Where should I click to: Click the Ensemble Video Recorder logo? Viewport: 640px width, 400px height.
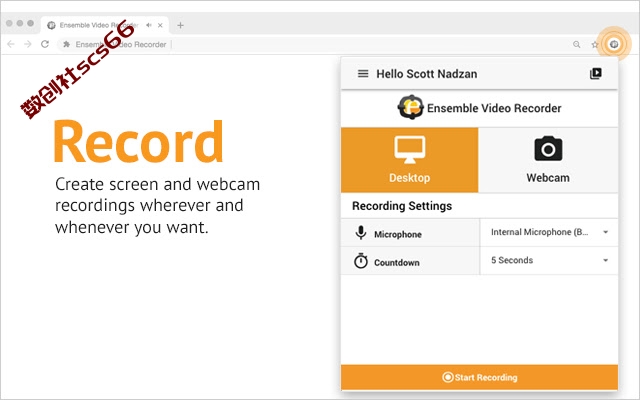pyautogui.click(x=410, y=107)
